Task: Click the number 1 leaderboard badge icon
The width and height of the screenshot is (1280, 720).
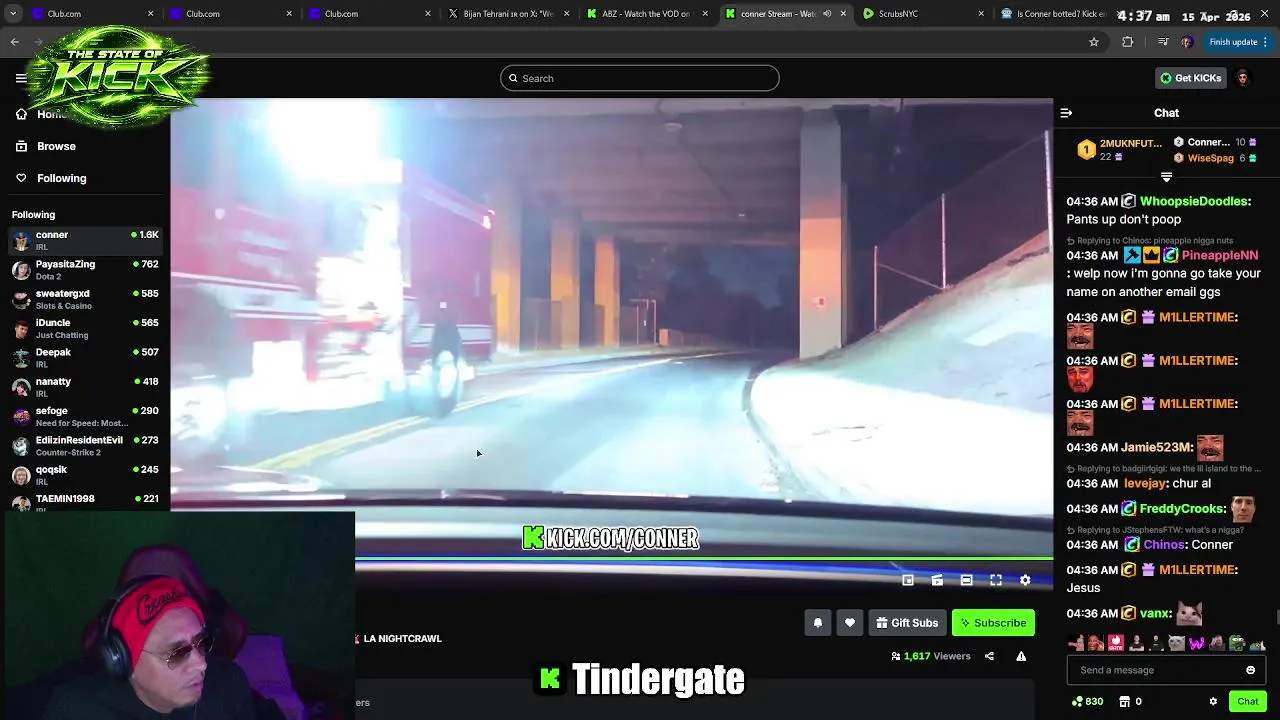Action: click(x=1086, y=150)
